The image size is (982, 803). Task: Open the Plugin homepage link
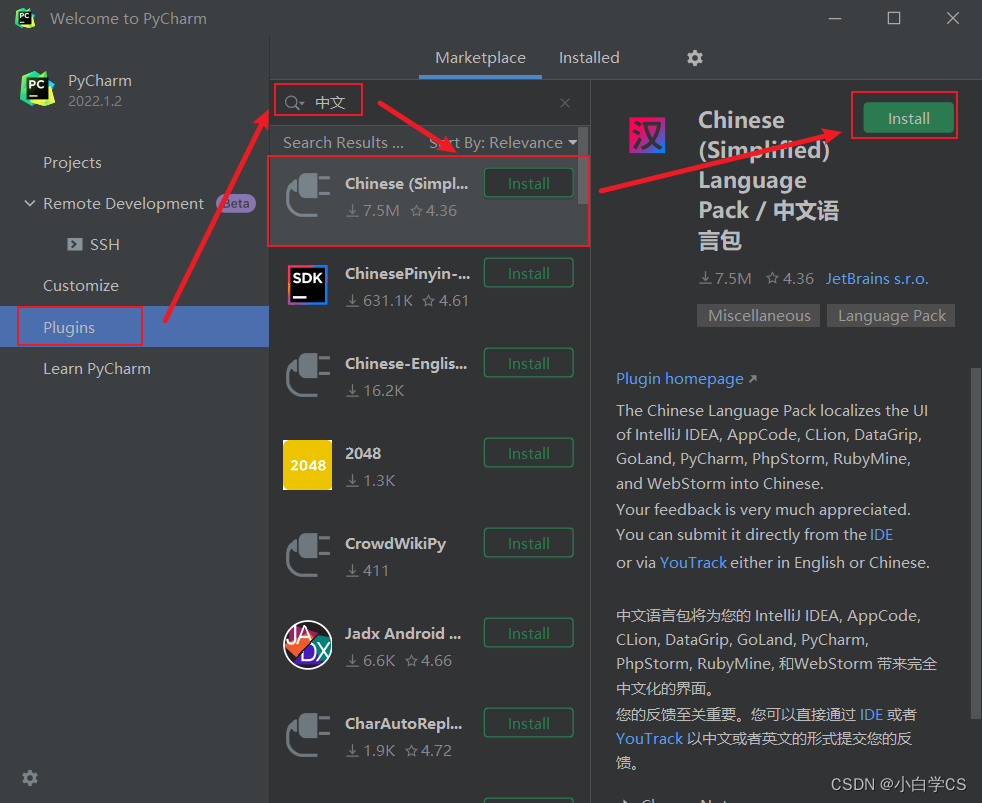[x=680, y=379]
